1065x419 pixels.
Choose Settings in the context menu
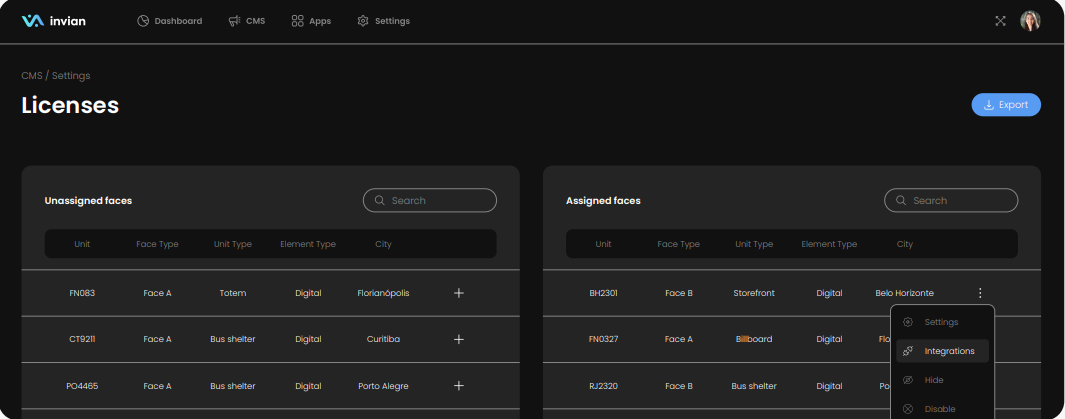943,322
